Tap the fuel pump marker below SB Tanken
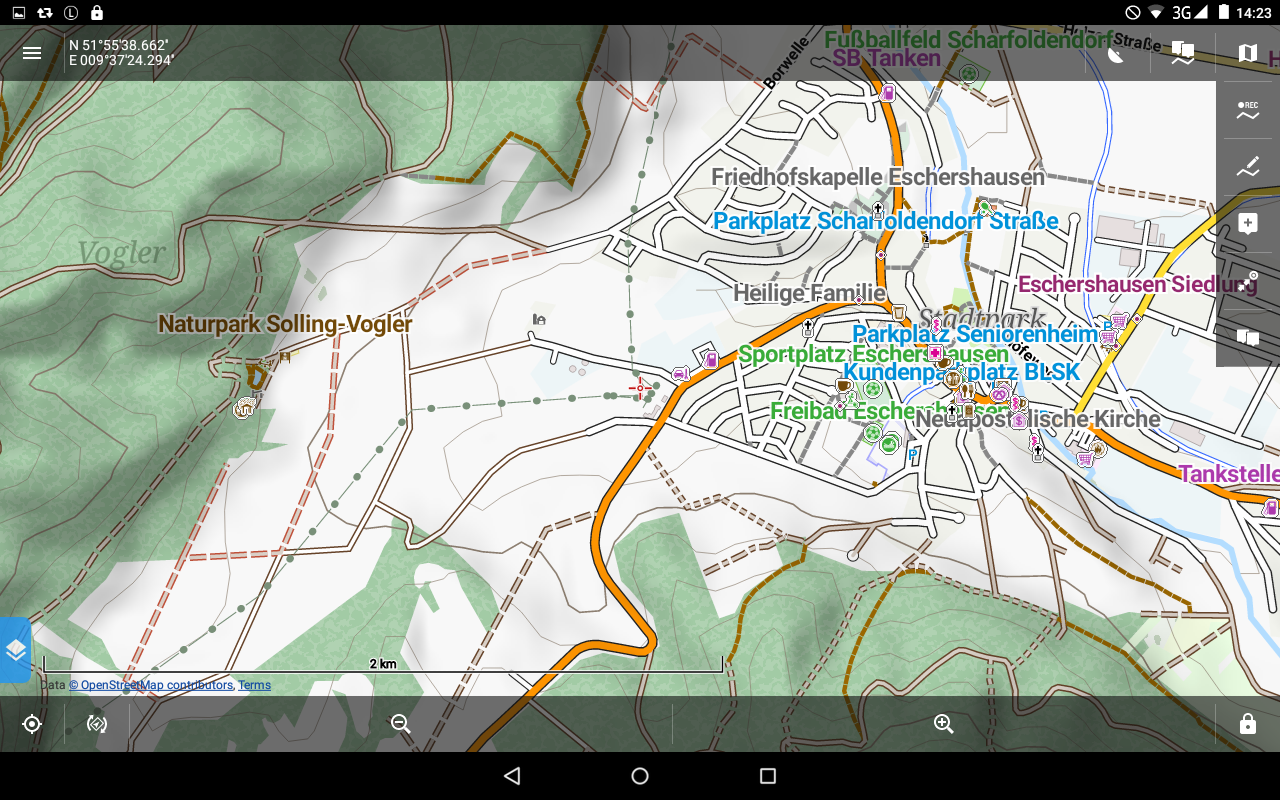This screenshot has width=1280, height=800. click(x=887, y=93)
